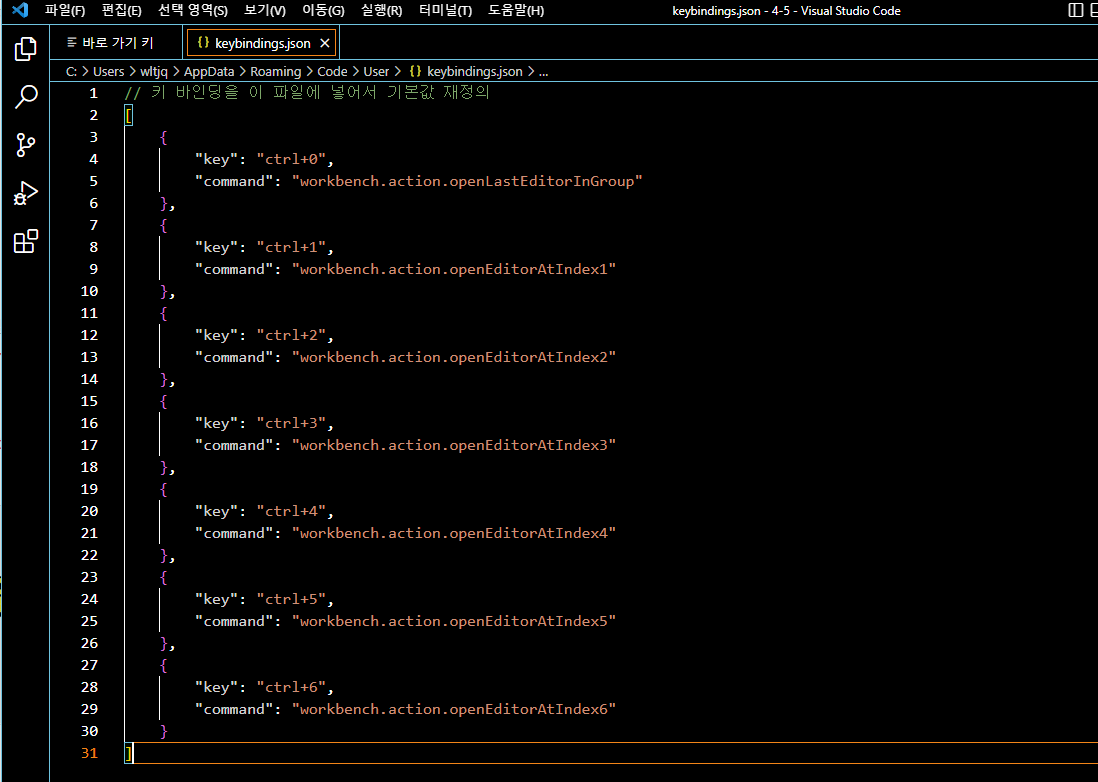Image resolution: width=1098 pixels, height=782 pixels.
Task: Click the VS Code logo icon
Action: (20, 11)
